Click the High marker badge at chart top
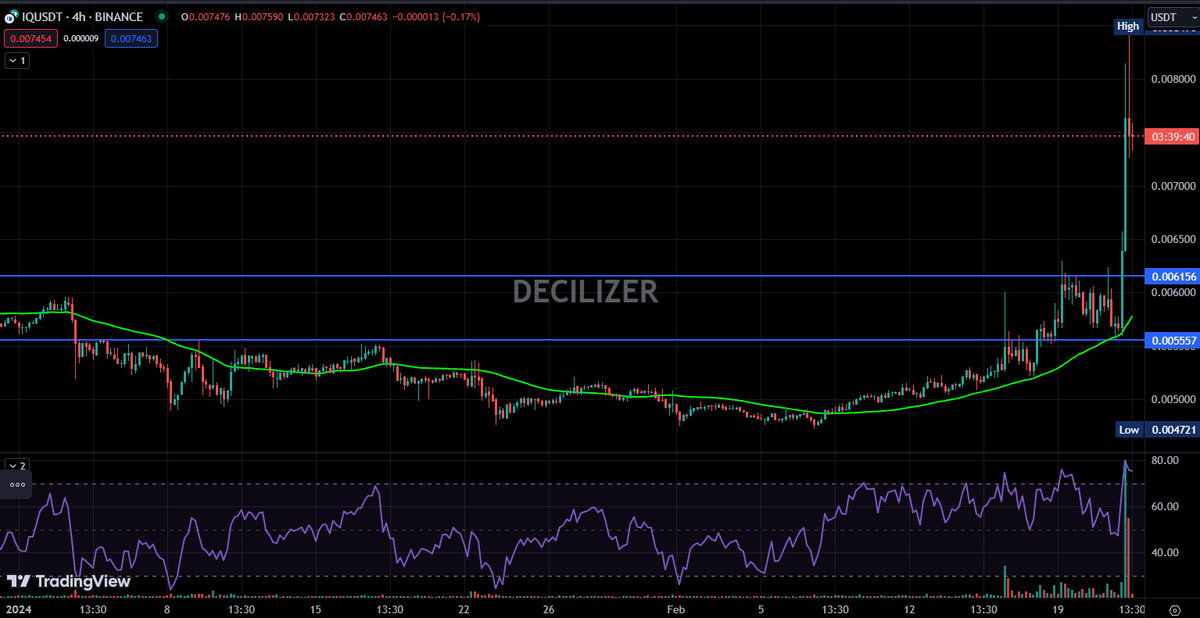The width and height of the screenshot is (1200, 618). click(x=1127, y=26)
